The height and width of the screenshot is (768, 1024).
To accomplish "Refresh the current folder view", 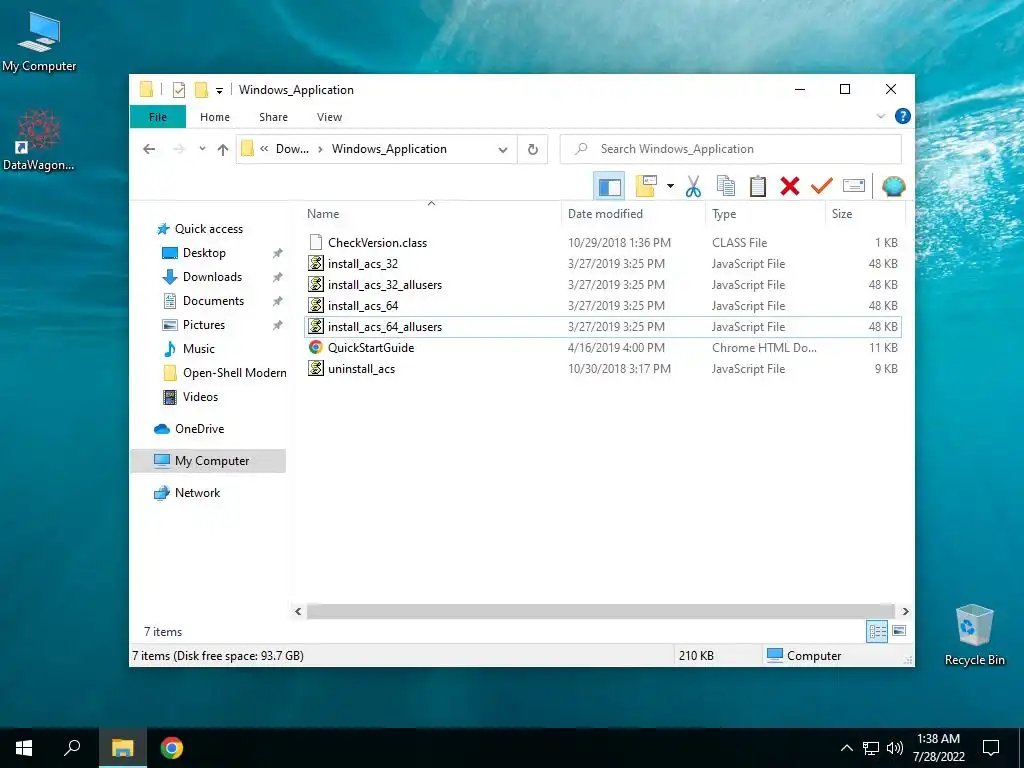I will pyautogui.click(x=533, y=150).
